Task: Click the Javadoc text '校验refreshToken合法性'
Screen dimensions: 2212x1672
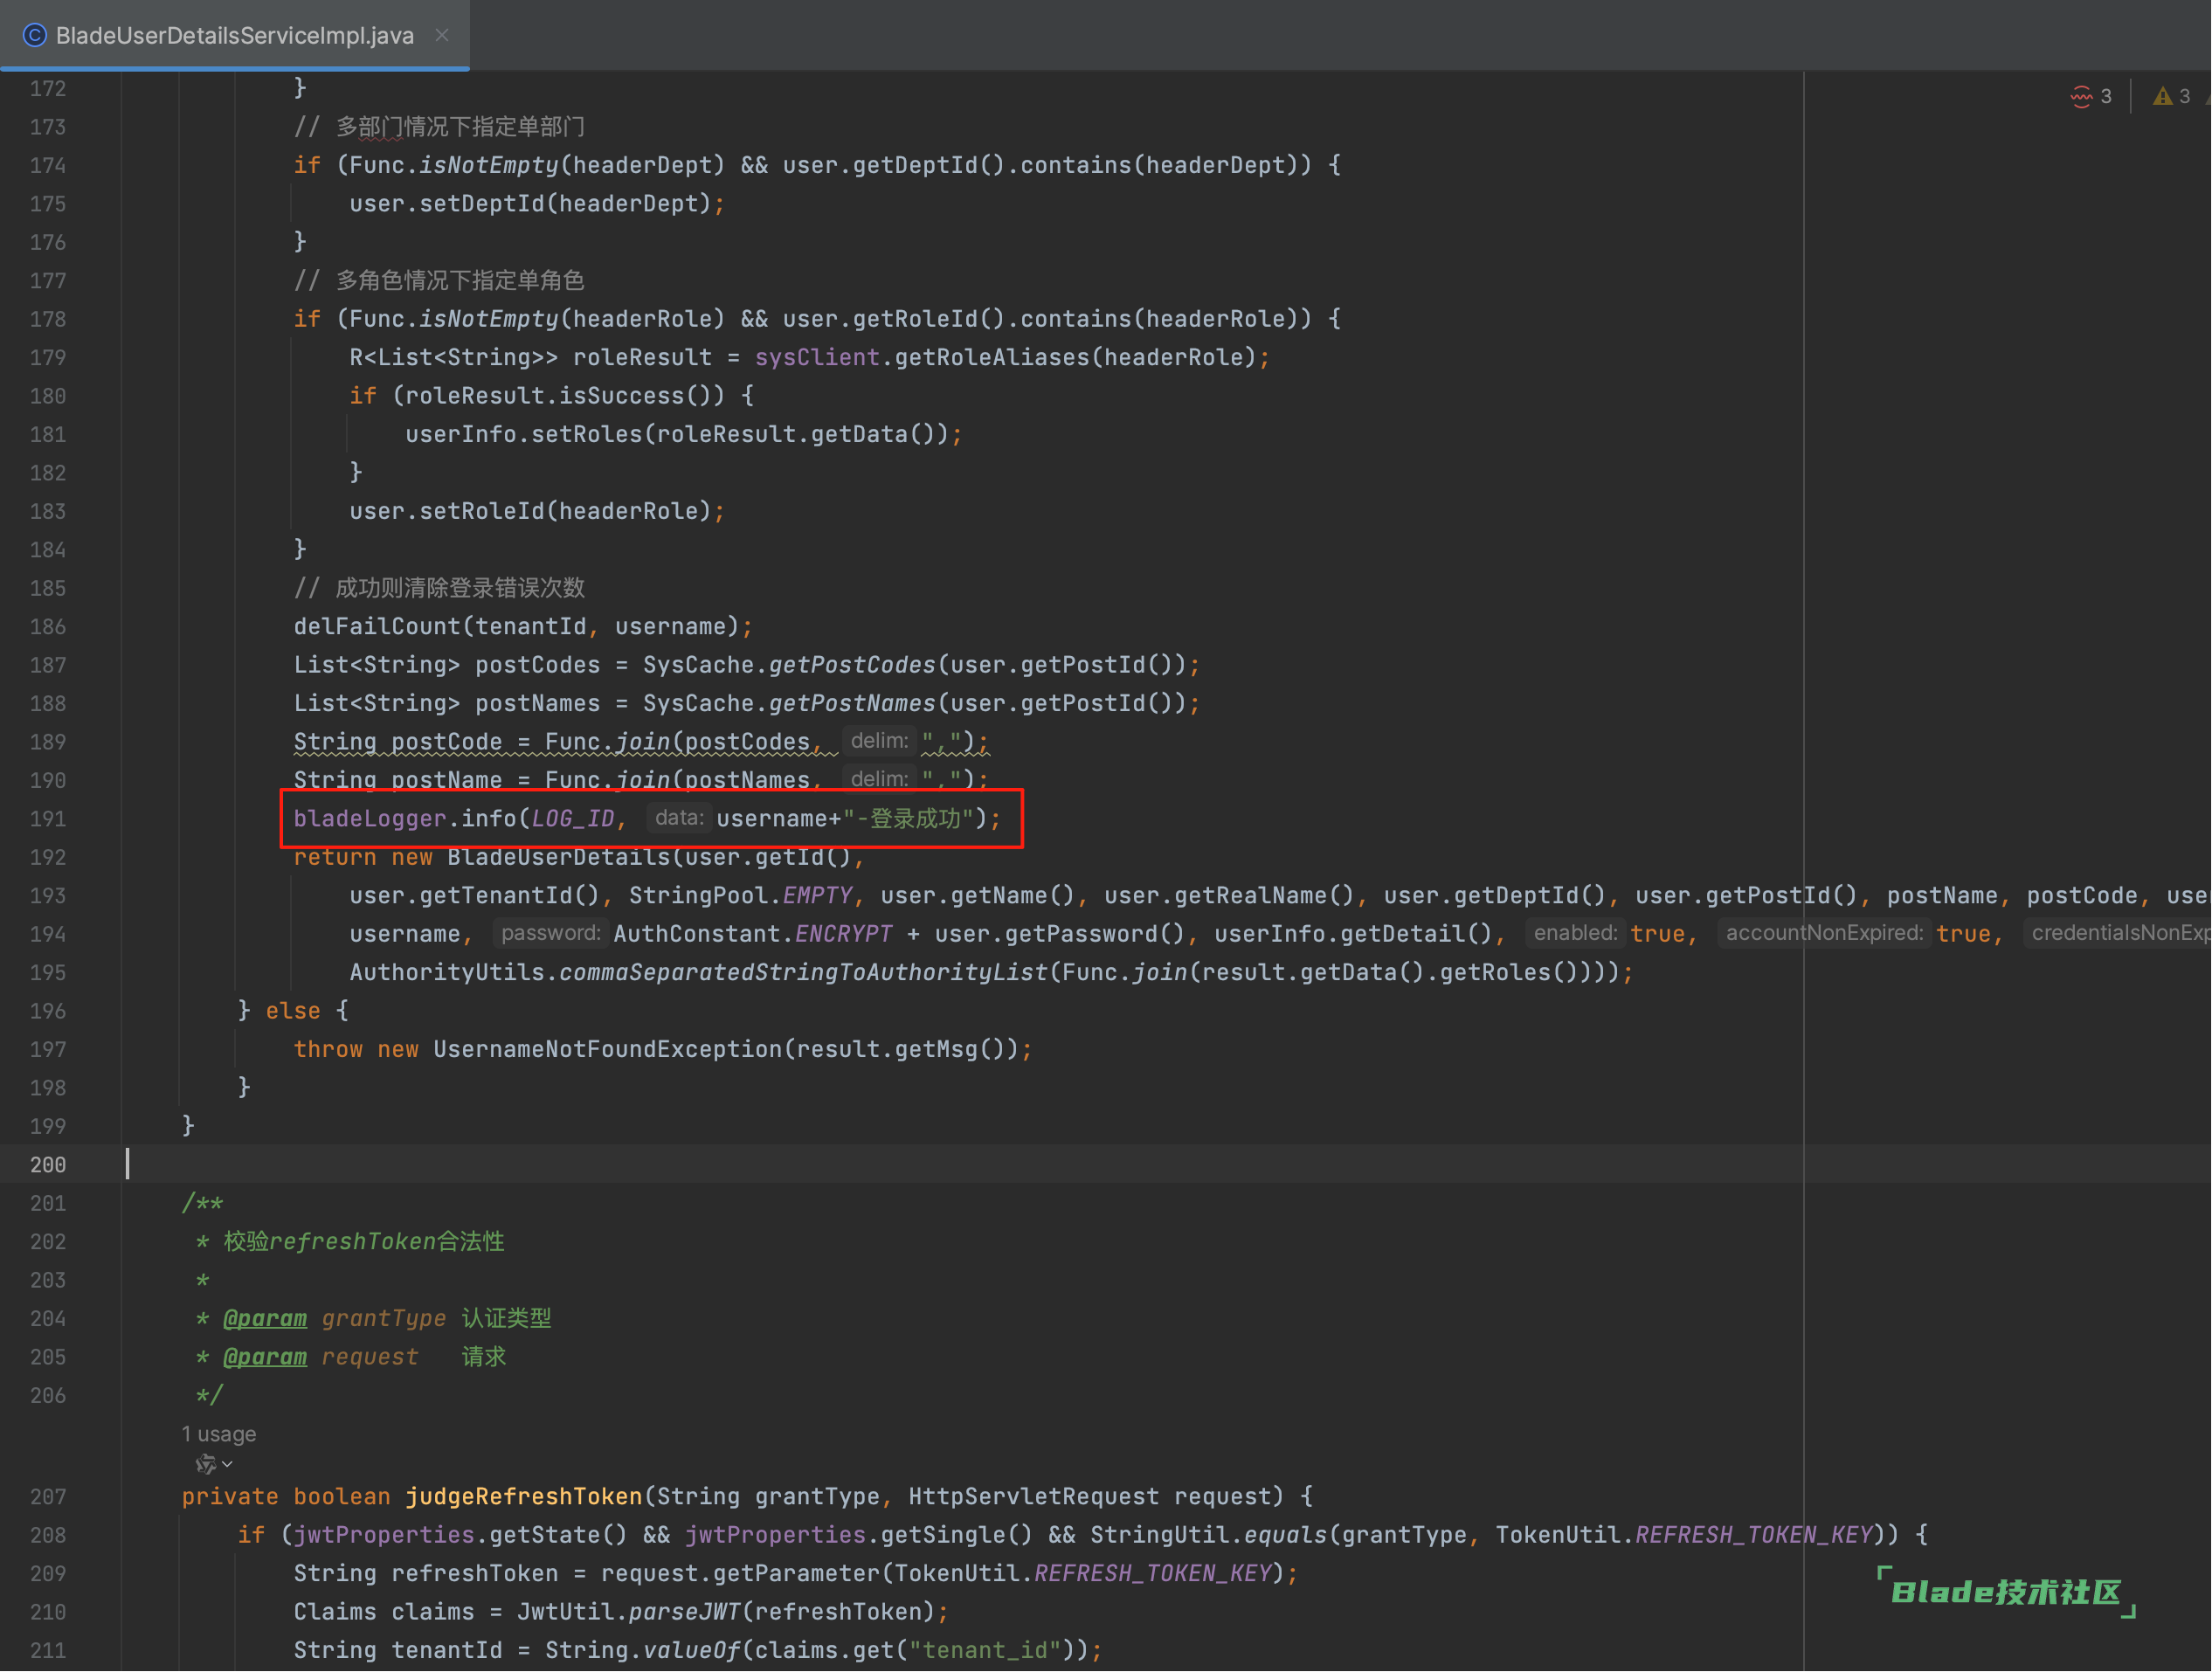Action: click(x=364, y=1242)
